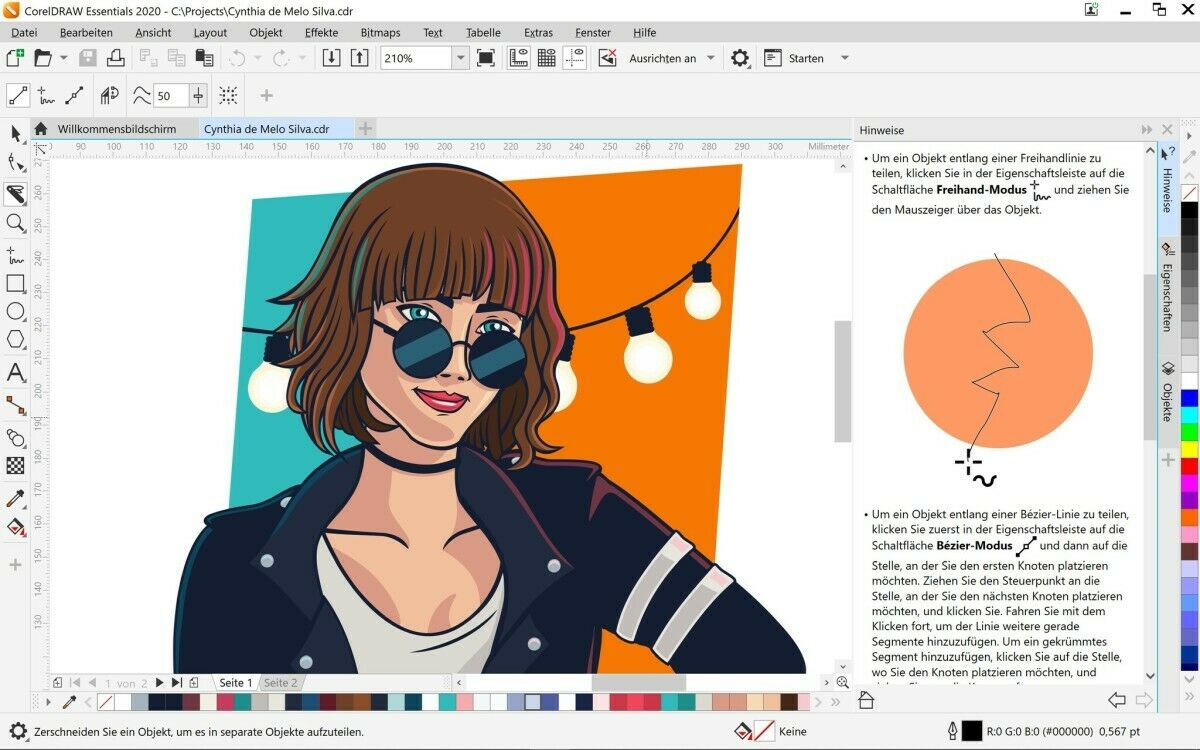Open the Starten dropdown arrow
1200x750 pixels.
(x=844, y=58)
